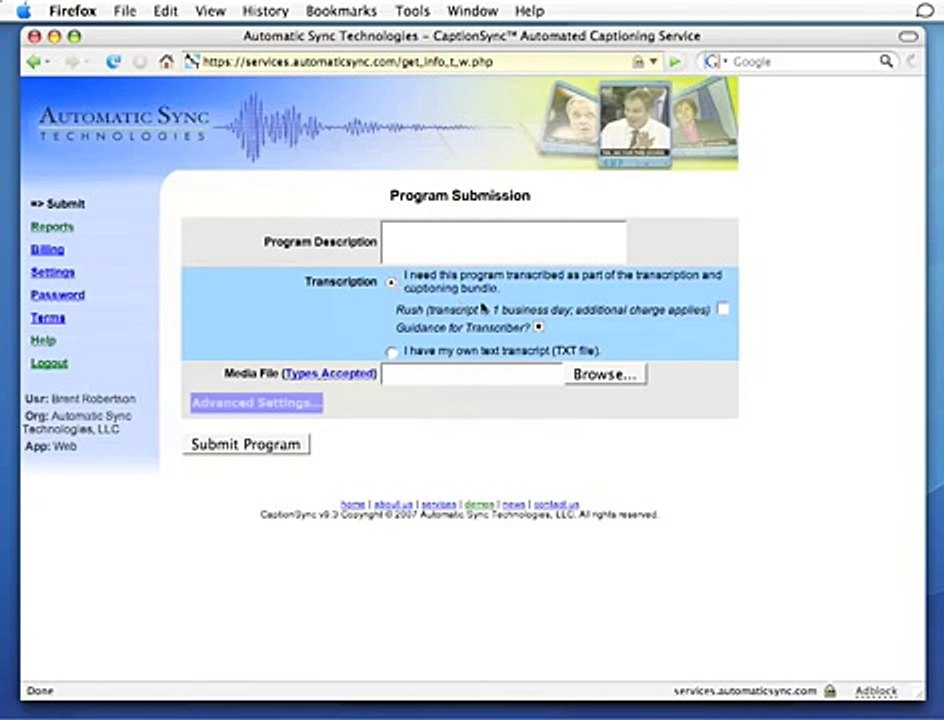
Task: Click 'services.automaticsync.com' in status bar
Action: pyautogui.click(x=745, y=691)
